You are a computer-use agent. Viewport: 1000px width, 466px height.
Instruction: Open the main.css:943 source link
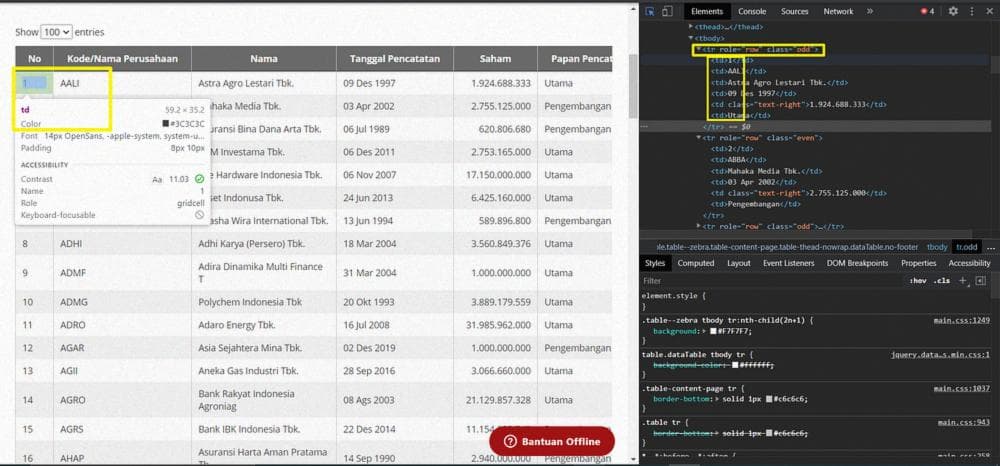[x=964, y=422]
